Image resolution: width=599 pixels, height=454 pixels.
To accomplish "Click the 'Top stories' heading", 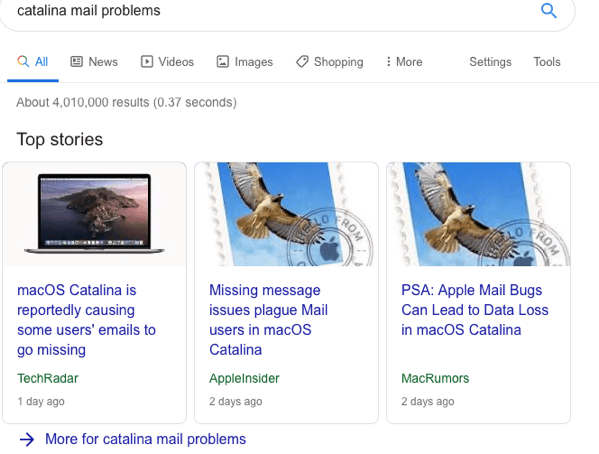I will [60, 139].
